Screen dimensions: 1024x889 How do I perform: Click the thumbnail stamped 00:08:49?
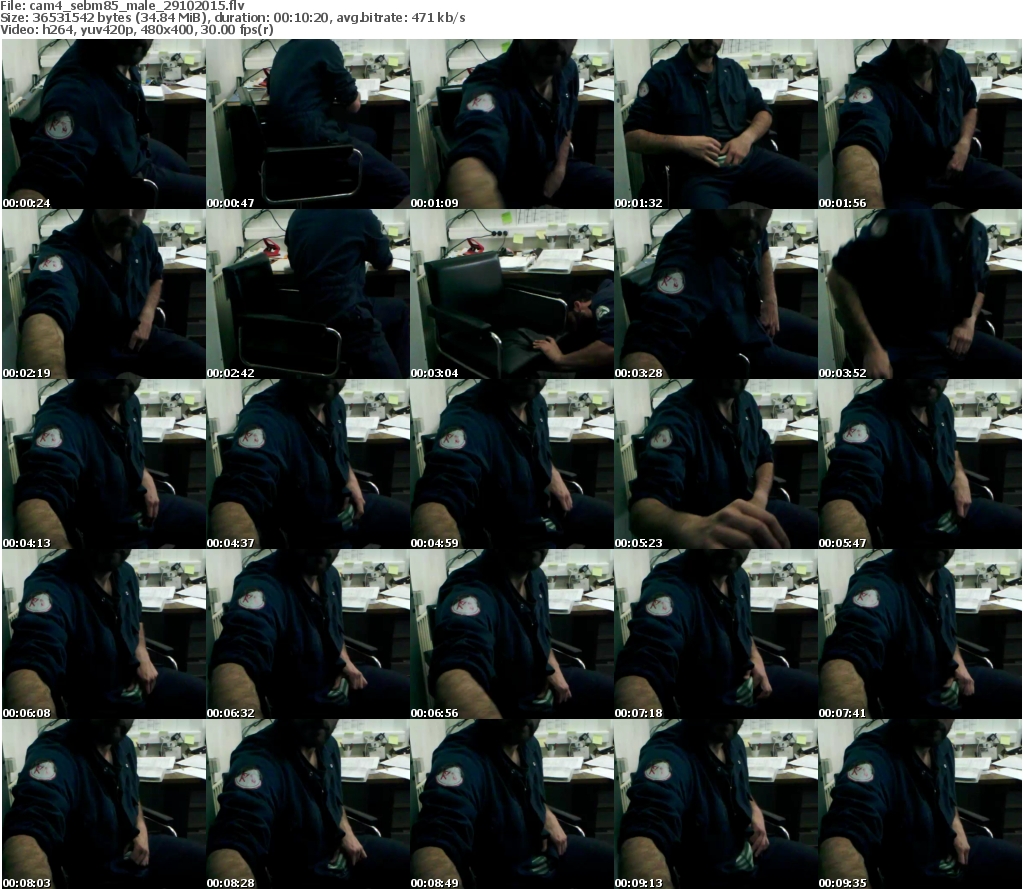(x=512, y=803)
